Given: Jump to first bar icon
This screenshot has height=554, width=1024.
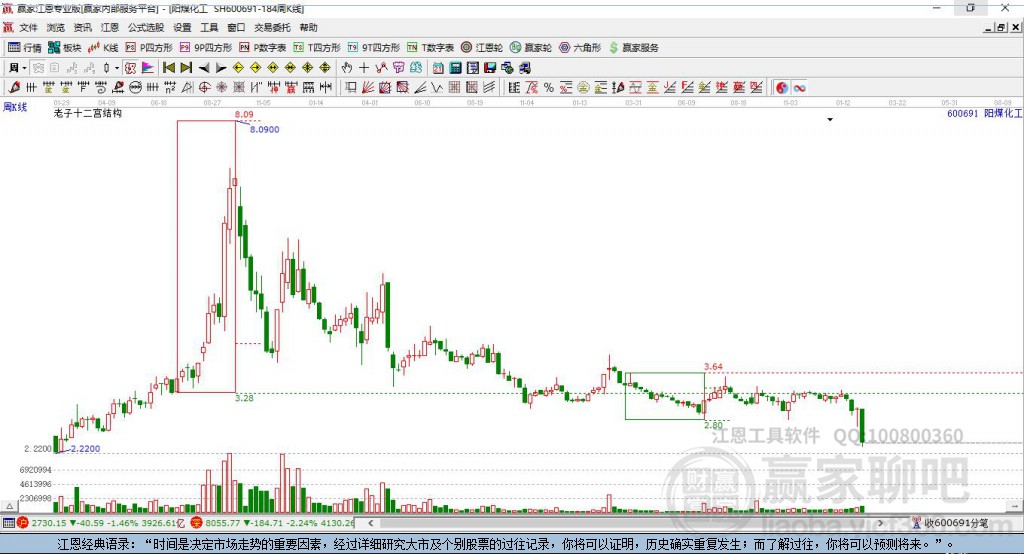Looking at the screenshot, I should 169,68.
